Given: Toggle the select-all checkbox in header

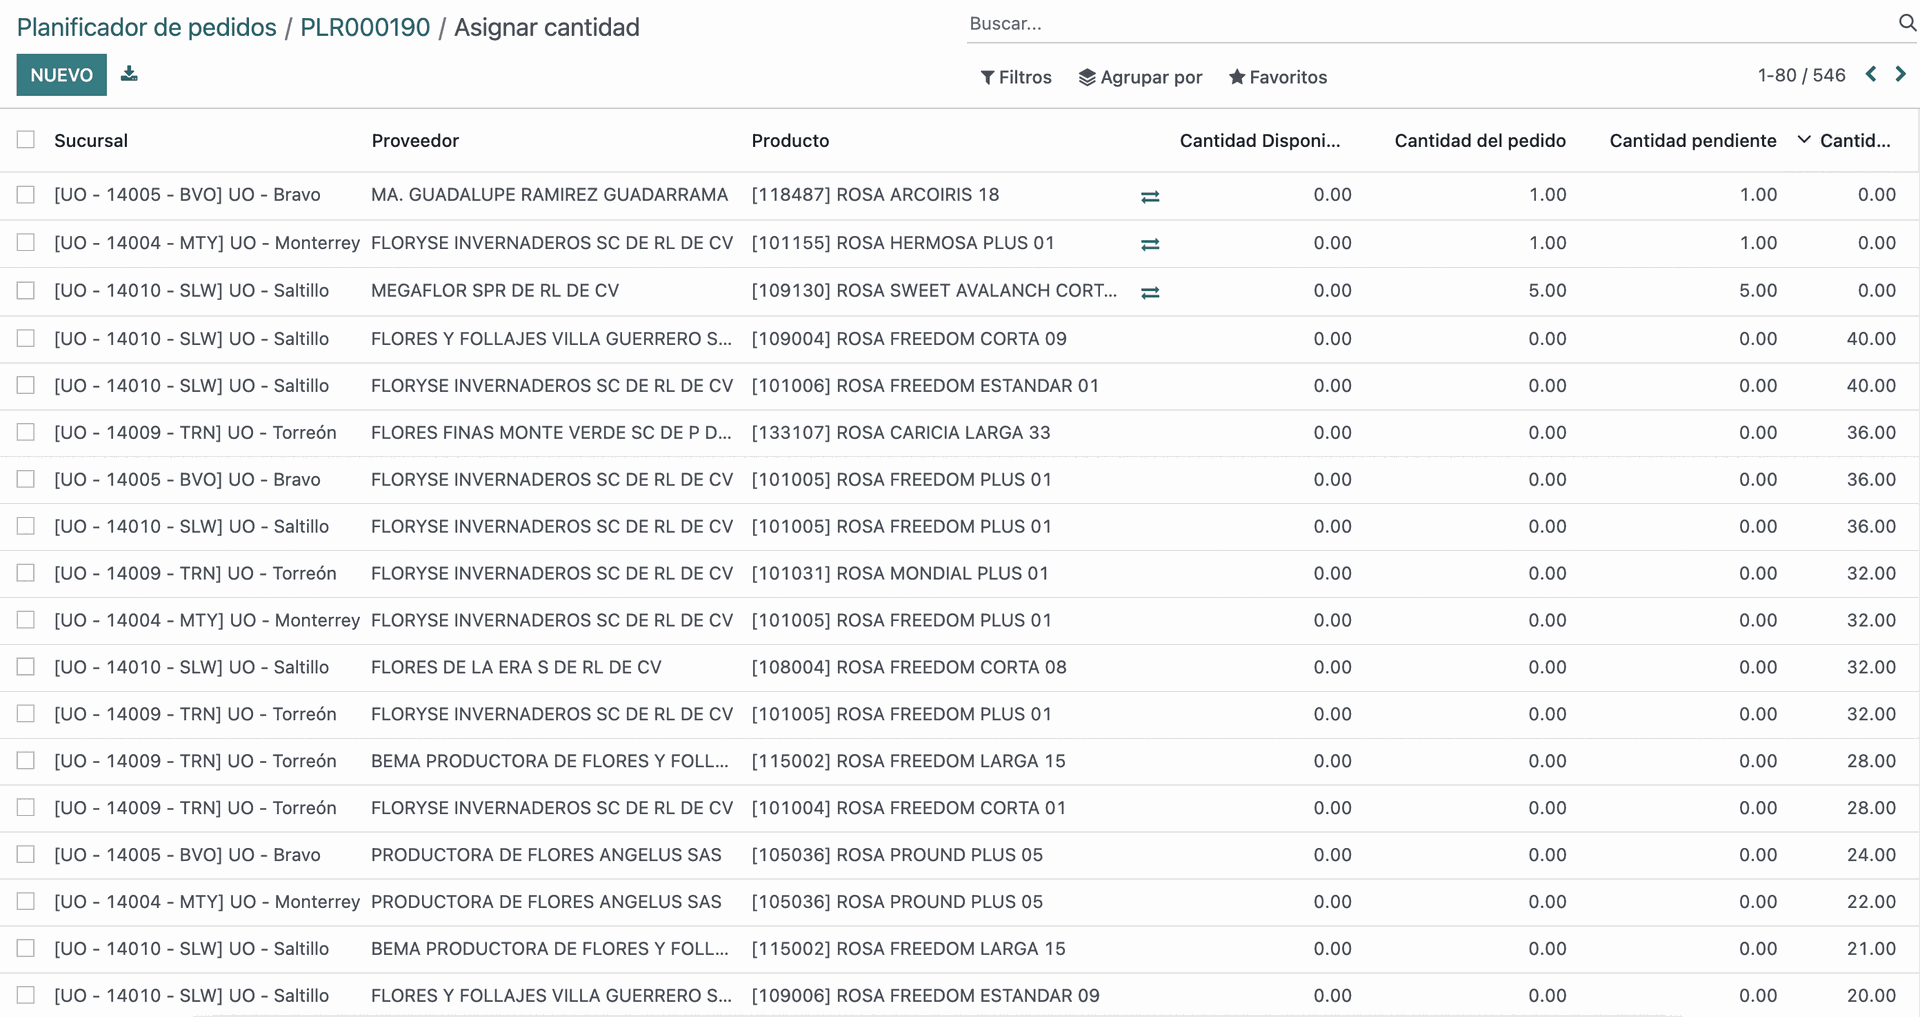Looking at the screenshot, I should tap(26, 140).
